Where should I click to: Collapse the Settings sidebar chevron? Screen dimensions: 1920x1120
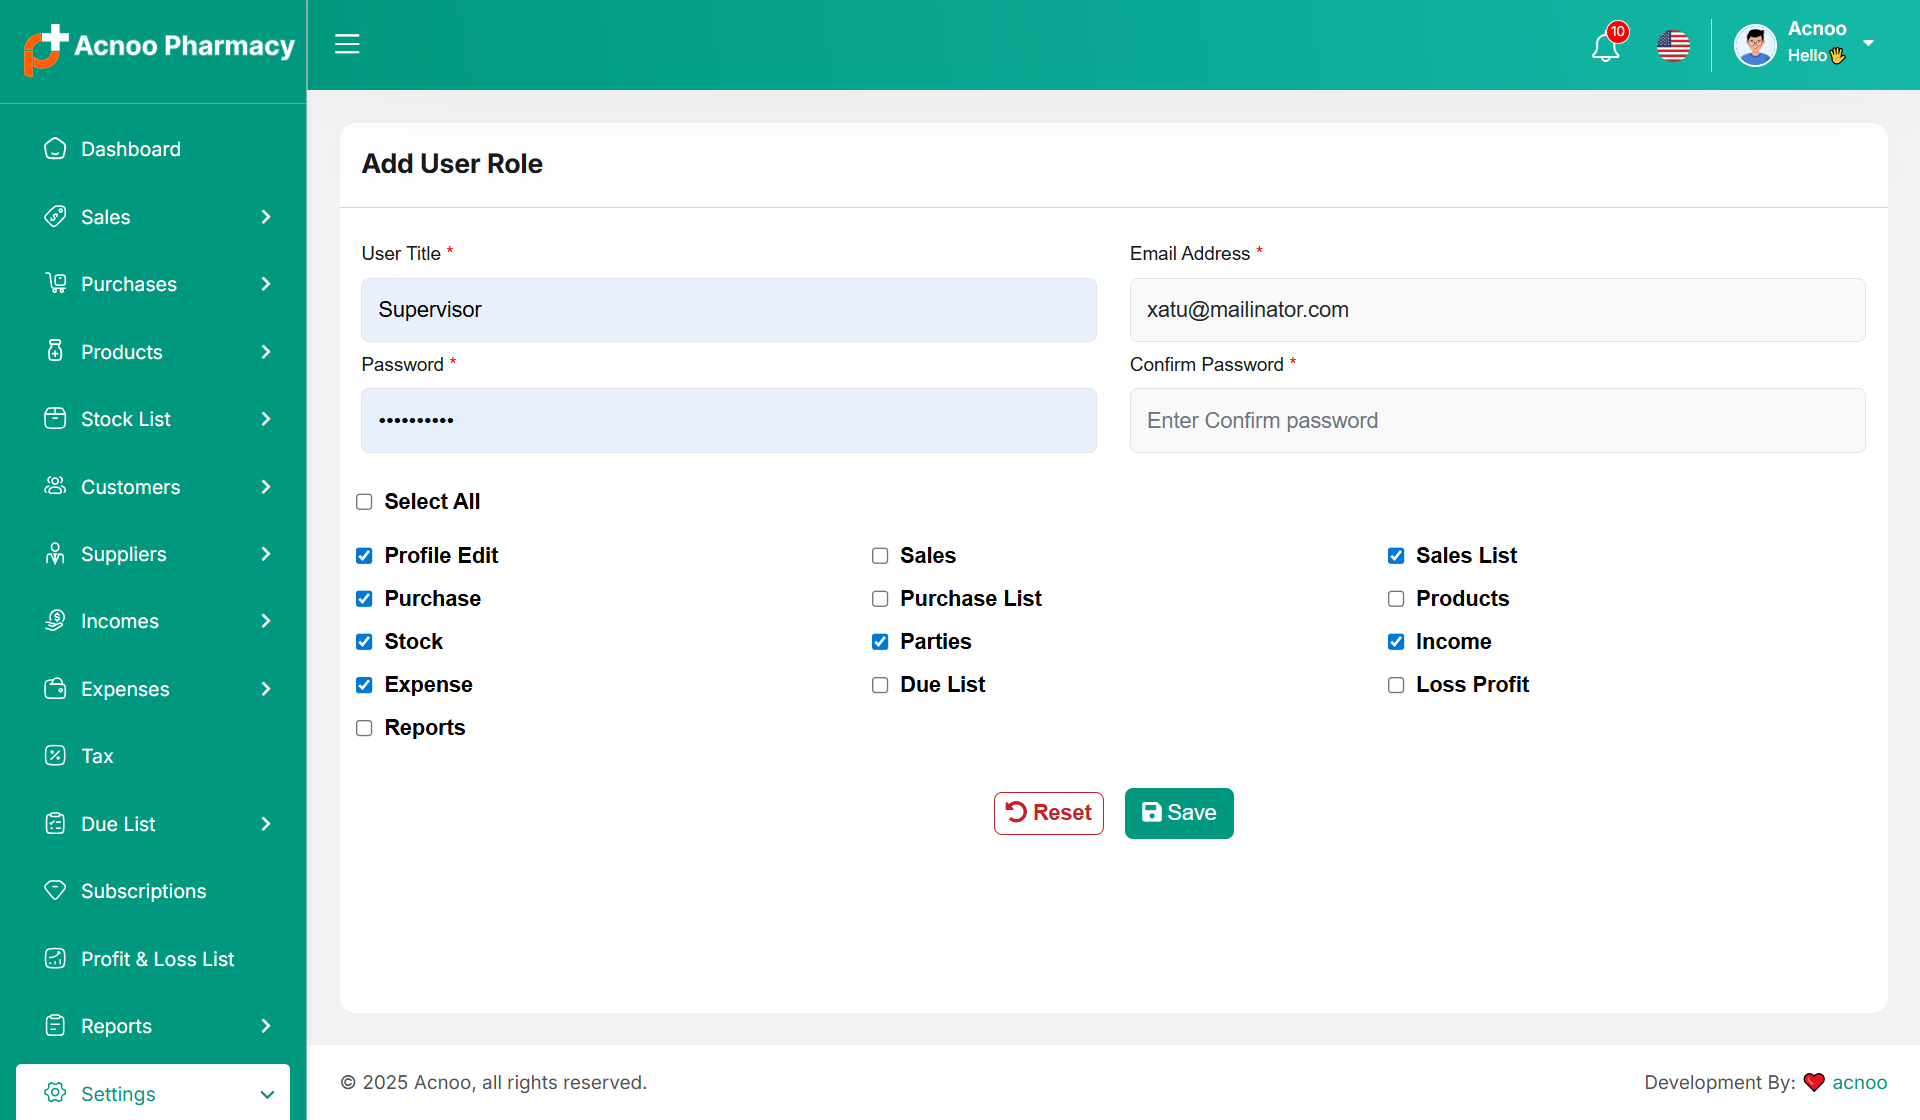click(266, 1094)
